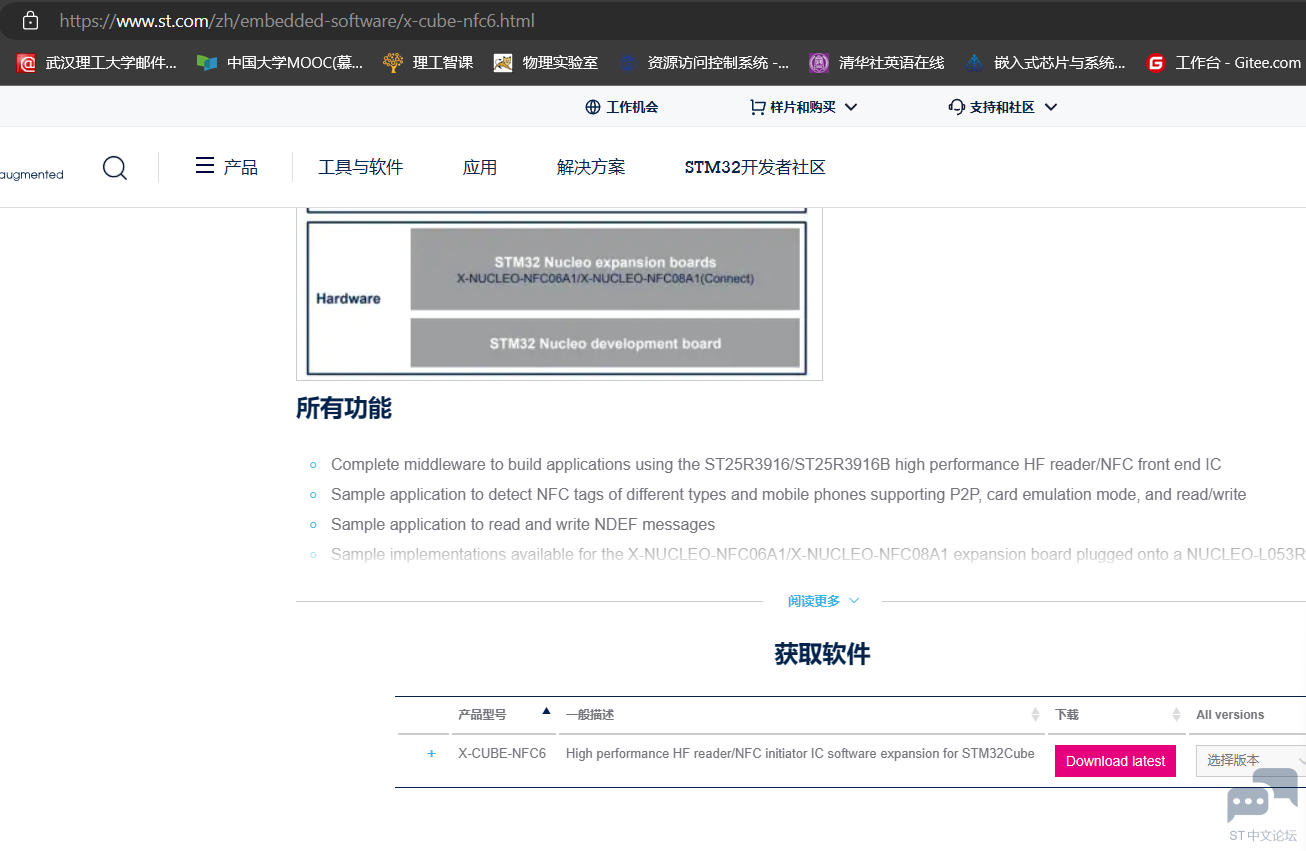Image resolution: width=1306 pixels, height=851 pixels.
Task: Click the X-CUBE-NFC6 product number cell
Action: (502, 754)
